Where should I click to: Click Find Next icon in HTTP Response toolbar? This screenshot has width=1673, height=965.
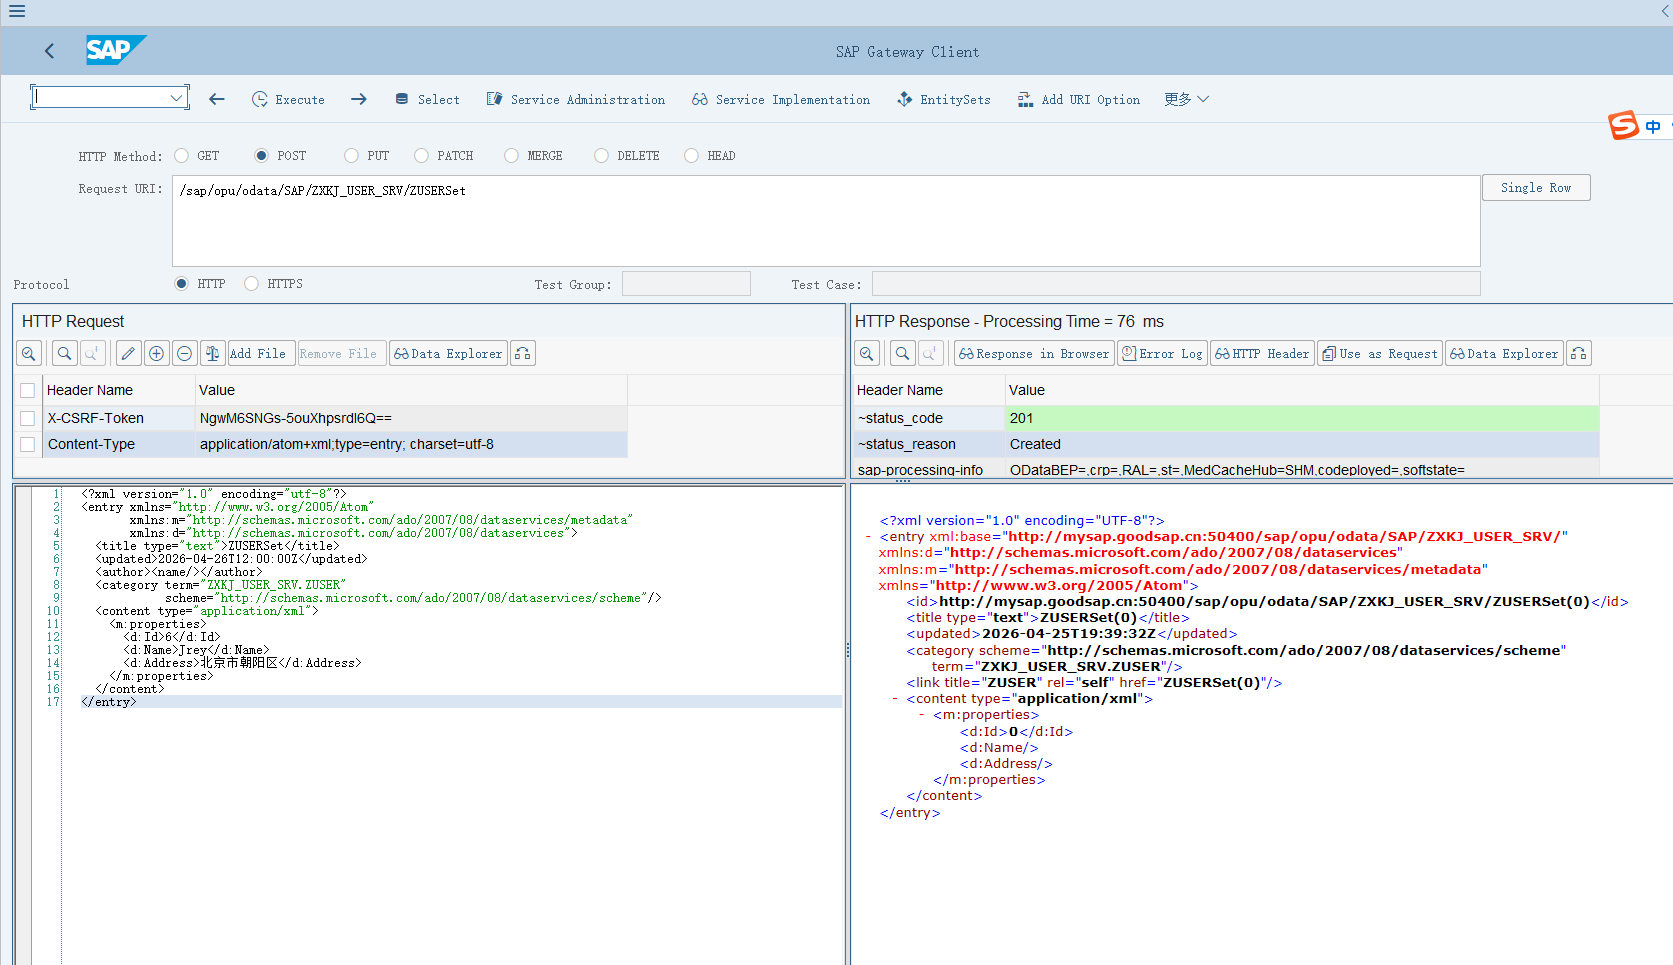pyautogui.click(x=930, y=353)
